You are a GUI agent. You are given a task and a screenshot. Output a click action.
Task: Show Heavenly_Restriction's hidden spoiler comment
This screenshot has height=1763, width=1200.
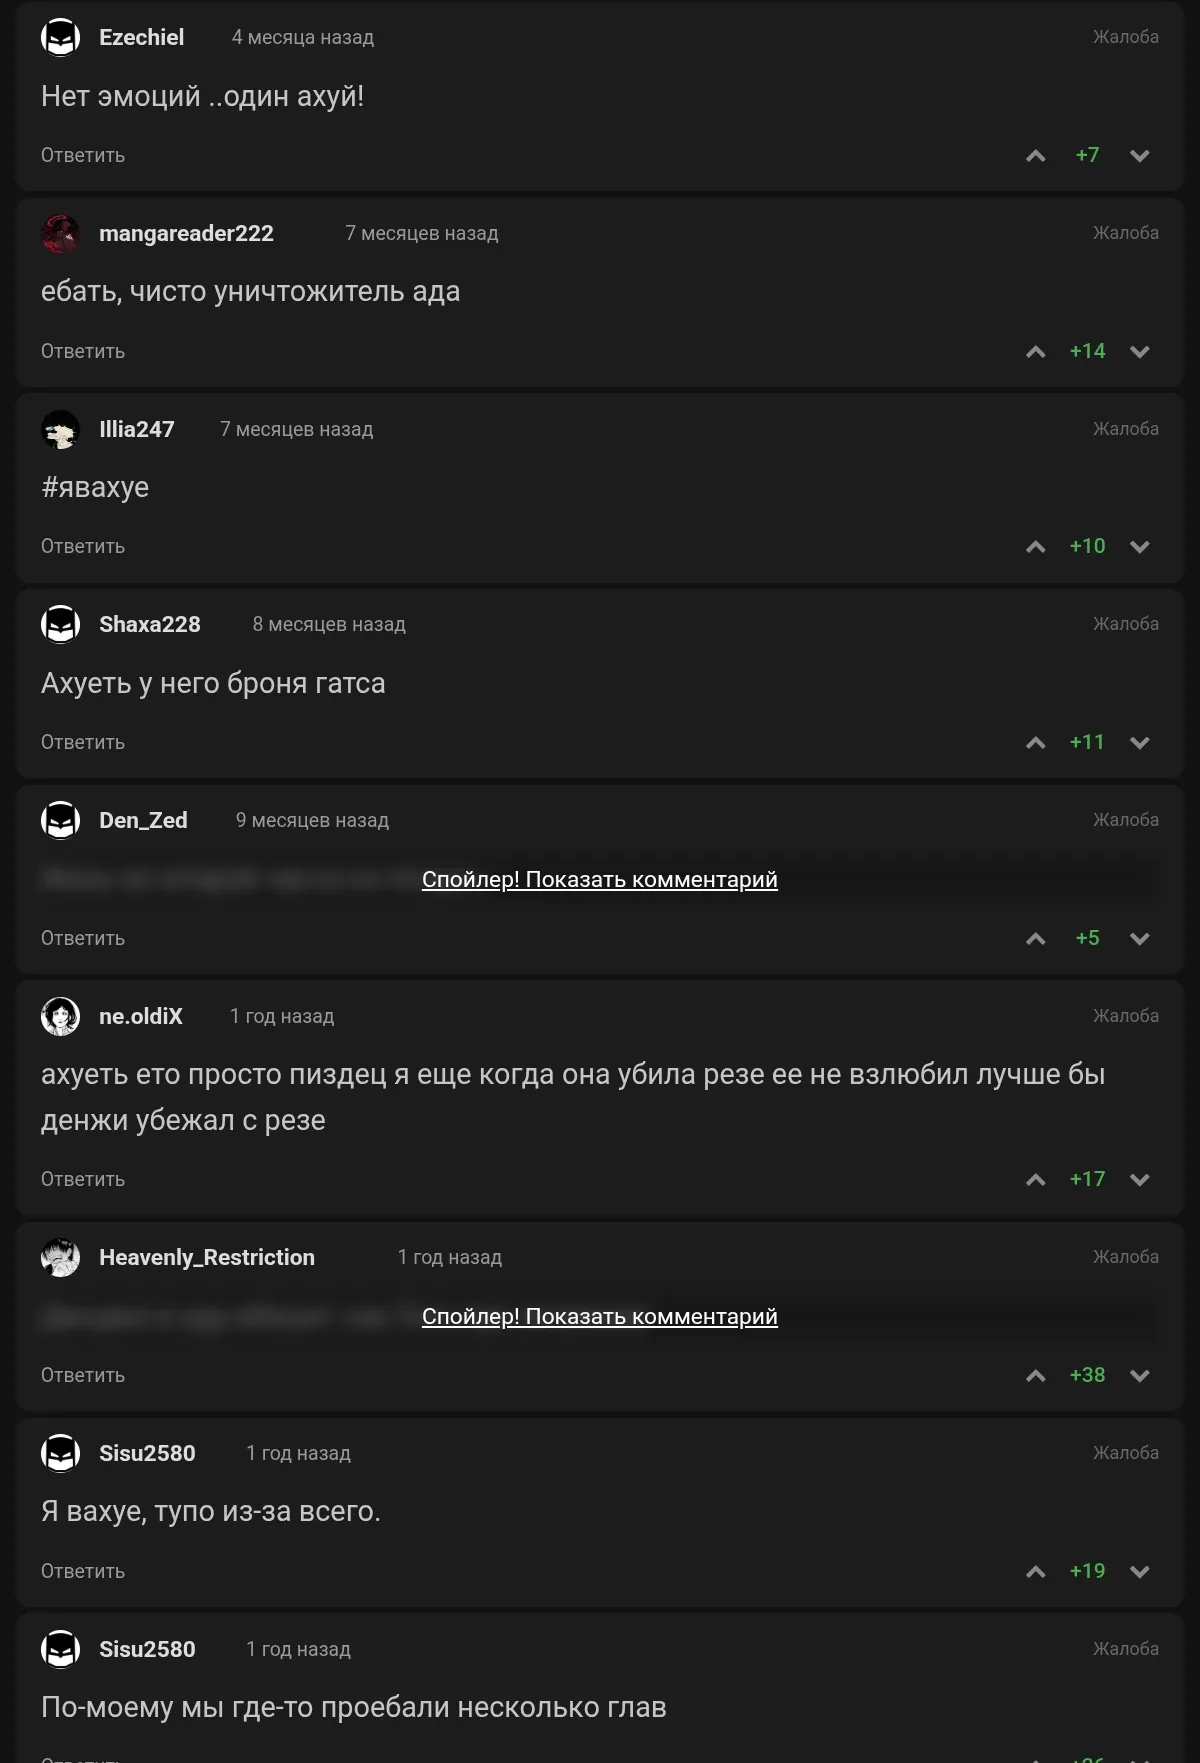[x=599, y=1317]
